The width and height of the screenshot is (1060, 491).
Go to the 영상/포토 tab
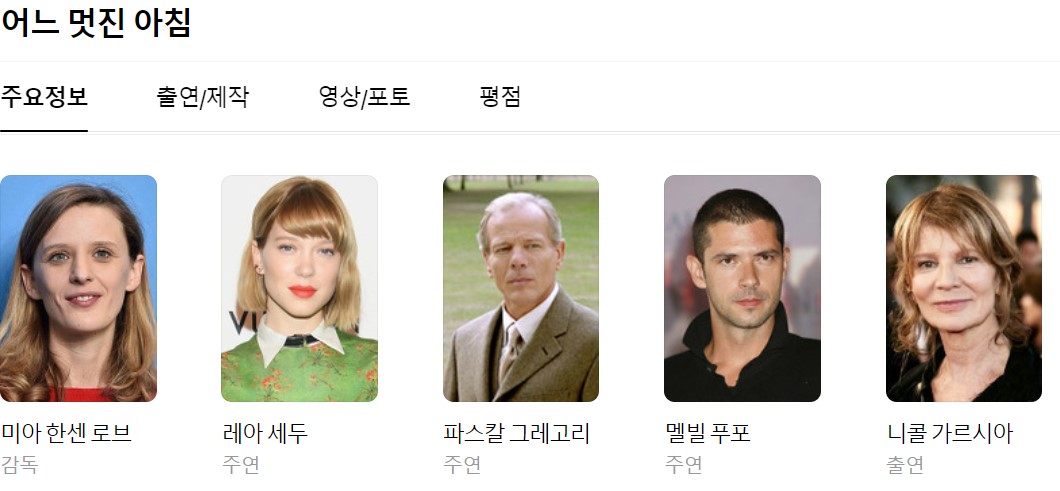[x=364, y=97]
